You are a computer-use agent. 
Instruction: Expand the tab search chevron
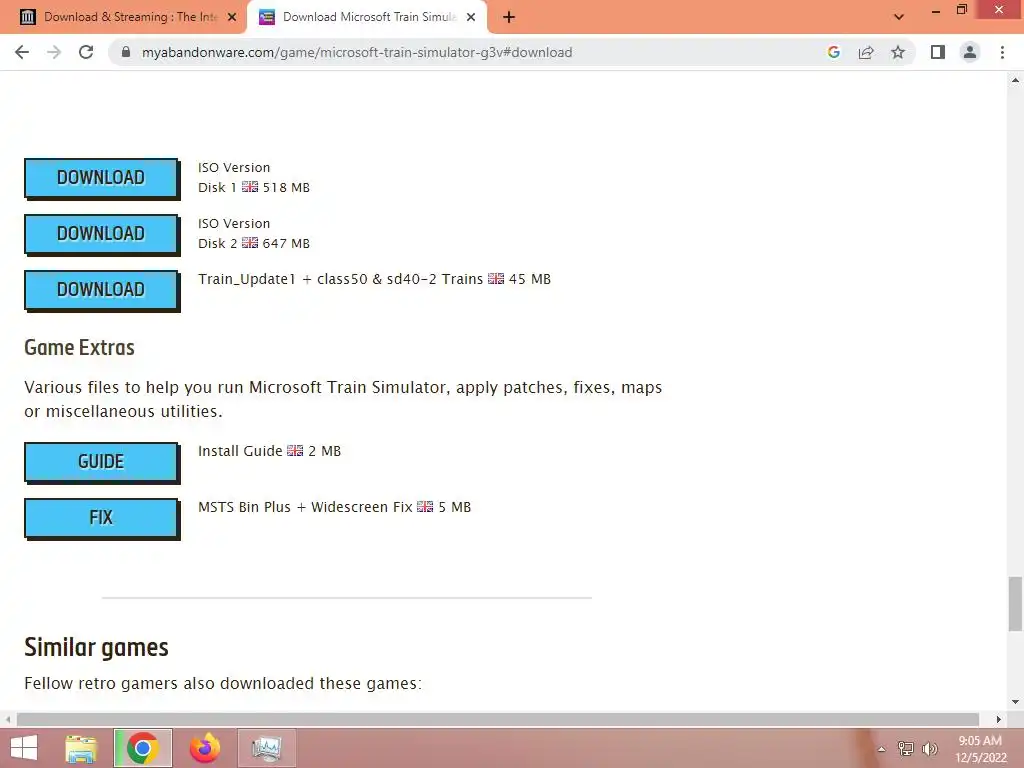click(899, 17)
